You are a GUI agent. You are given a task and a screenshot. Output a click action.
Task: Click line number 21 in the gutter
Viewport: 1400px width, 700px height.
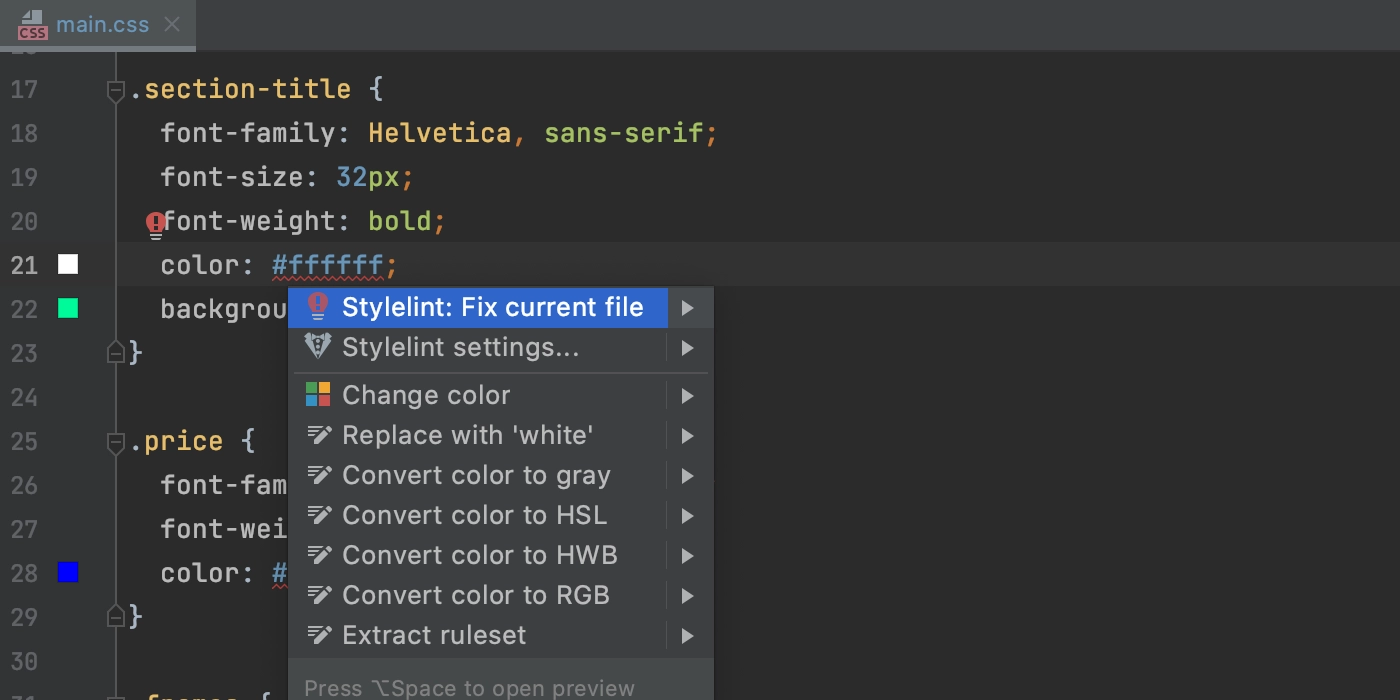point(24,265)
